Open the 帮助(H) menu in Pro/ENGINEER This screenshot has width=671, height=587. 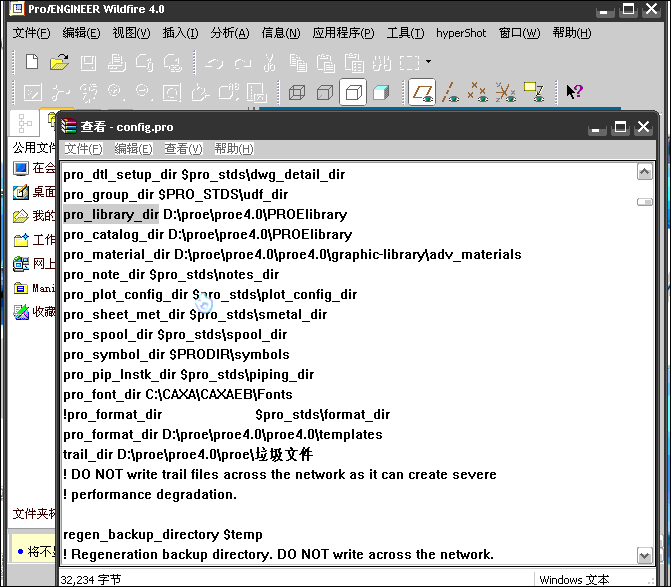tap(572, 33)
